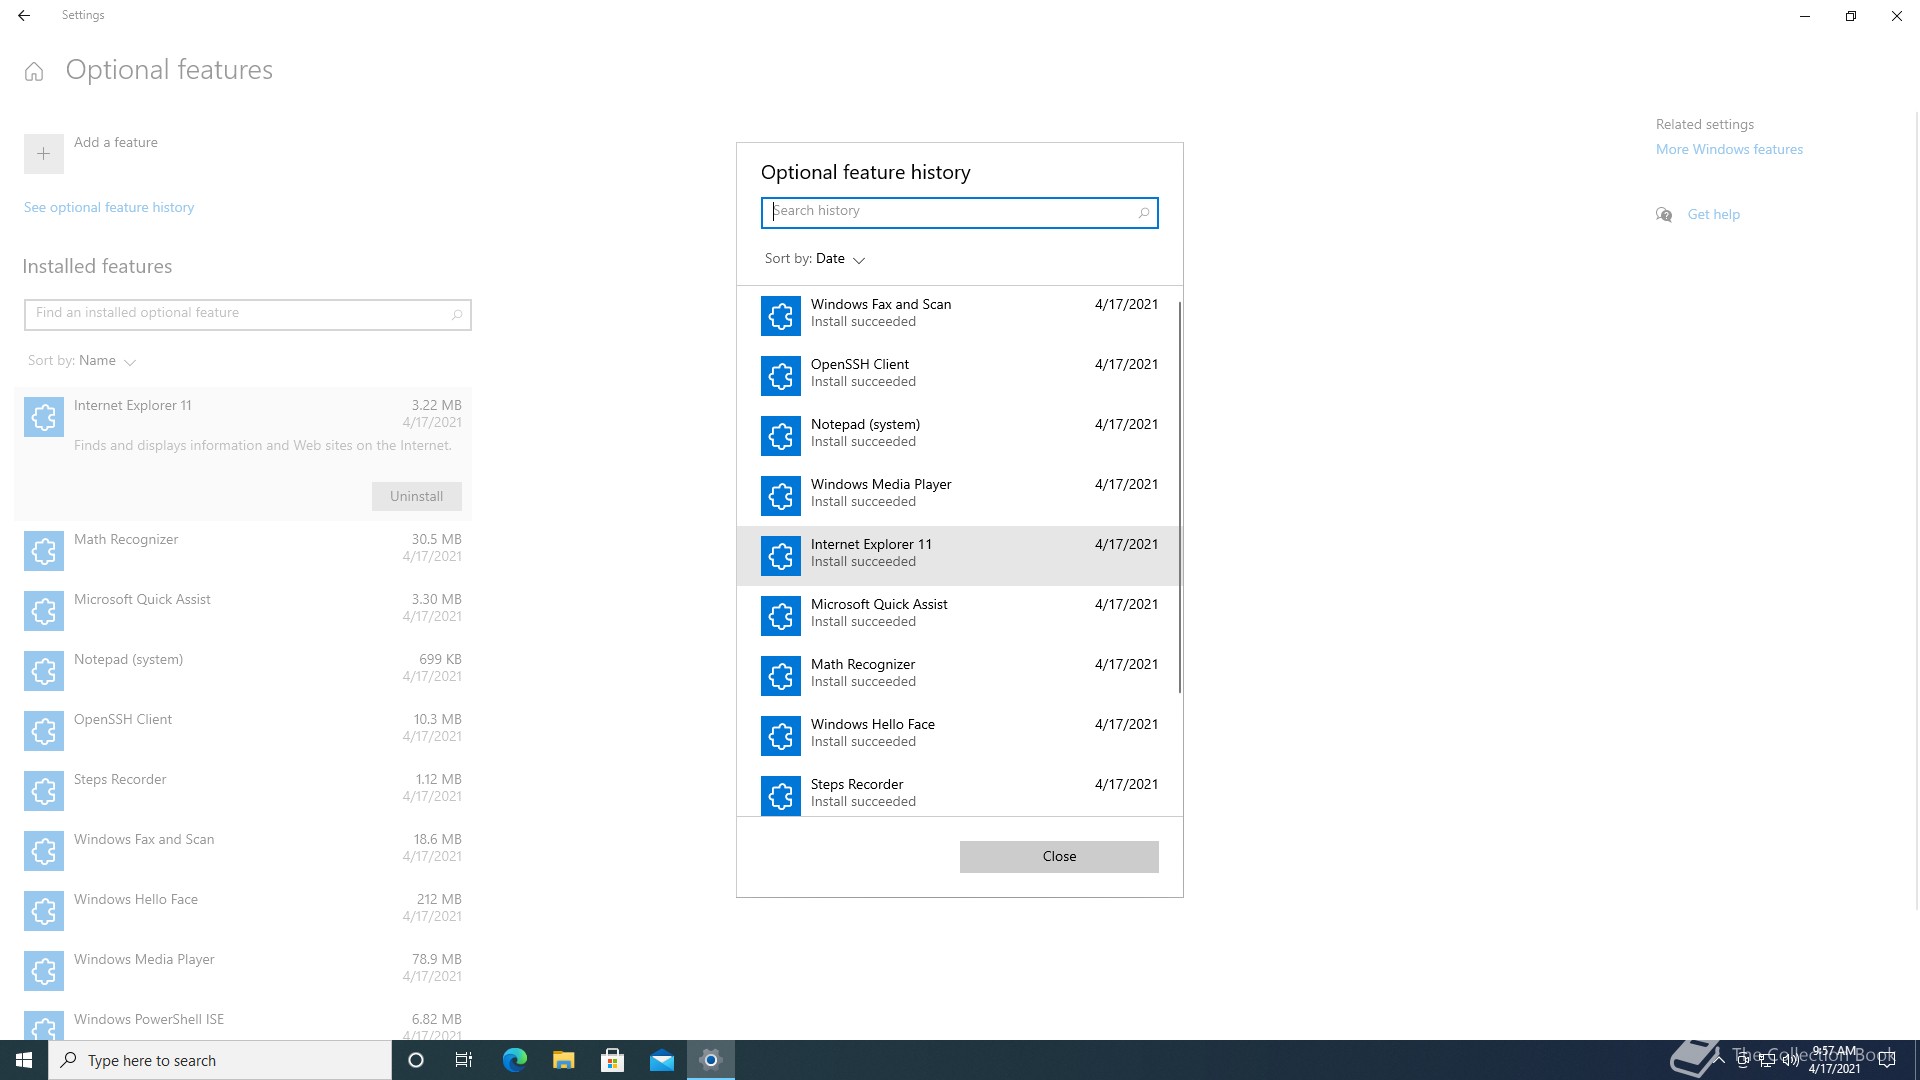The height and width of the screenshot is (1080, 1920).
Task: Select Windows PowerShell ISE in installed features
Action: pos(149,1020)
